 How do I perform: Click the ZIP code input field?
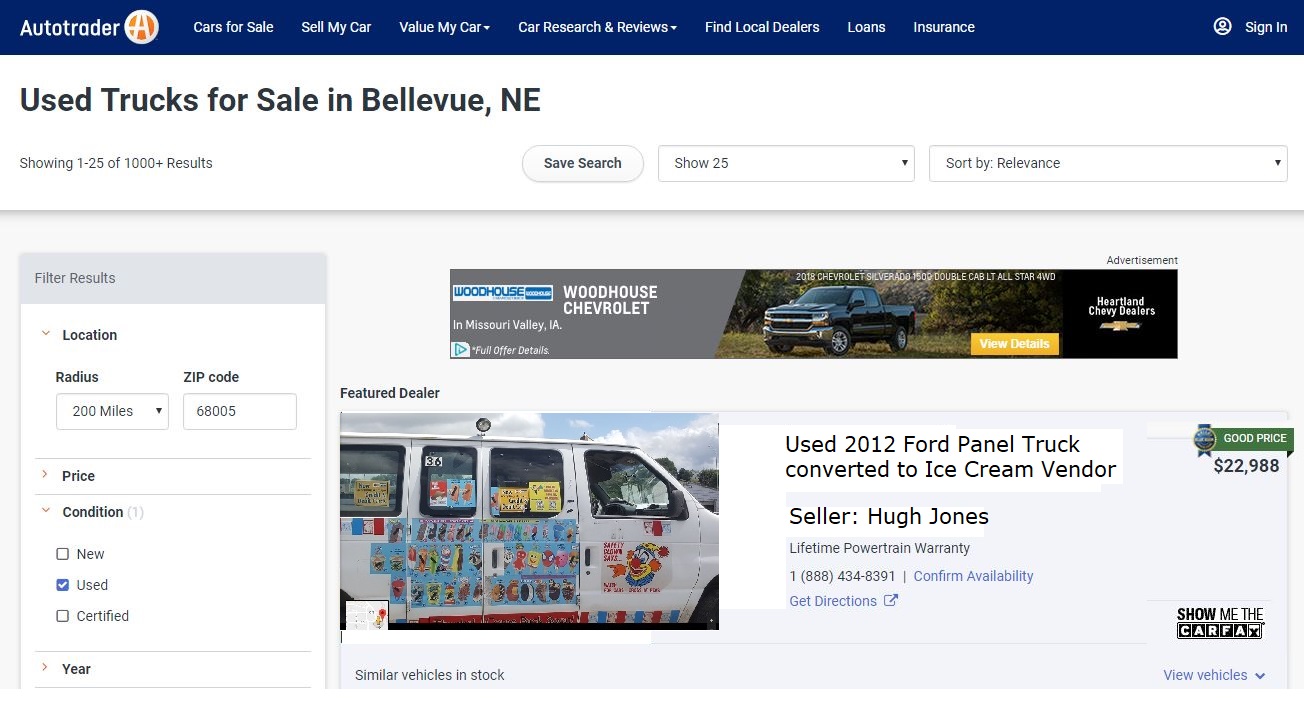(240, 411)
